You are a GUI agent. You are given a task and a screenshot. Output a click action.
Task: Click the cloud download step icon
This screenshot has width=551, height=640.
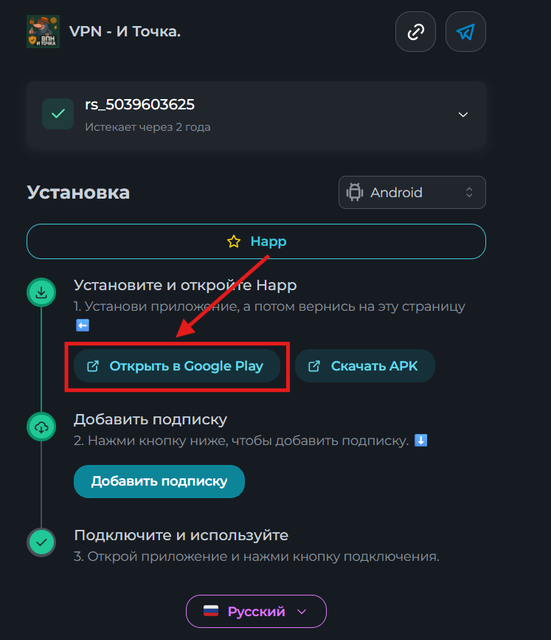point(41,427)
